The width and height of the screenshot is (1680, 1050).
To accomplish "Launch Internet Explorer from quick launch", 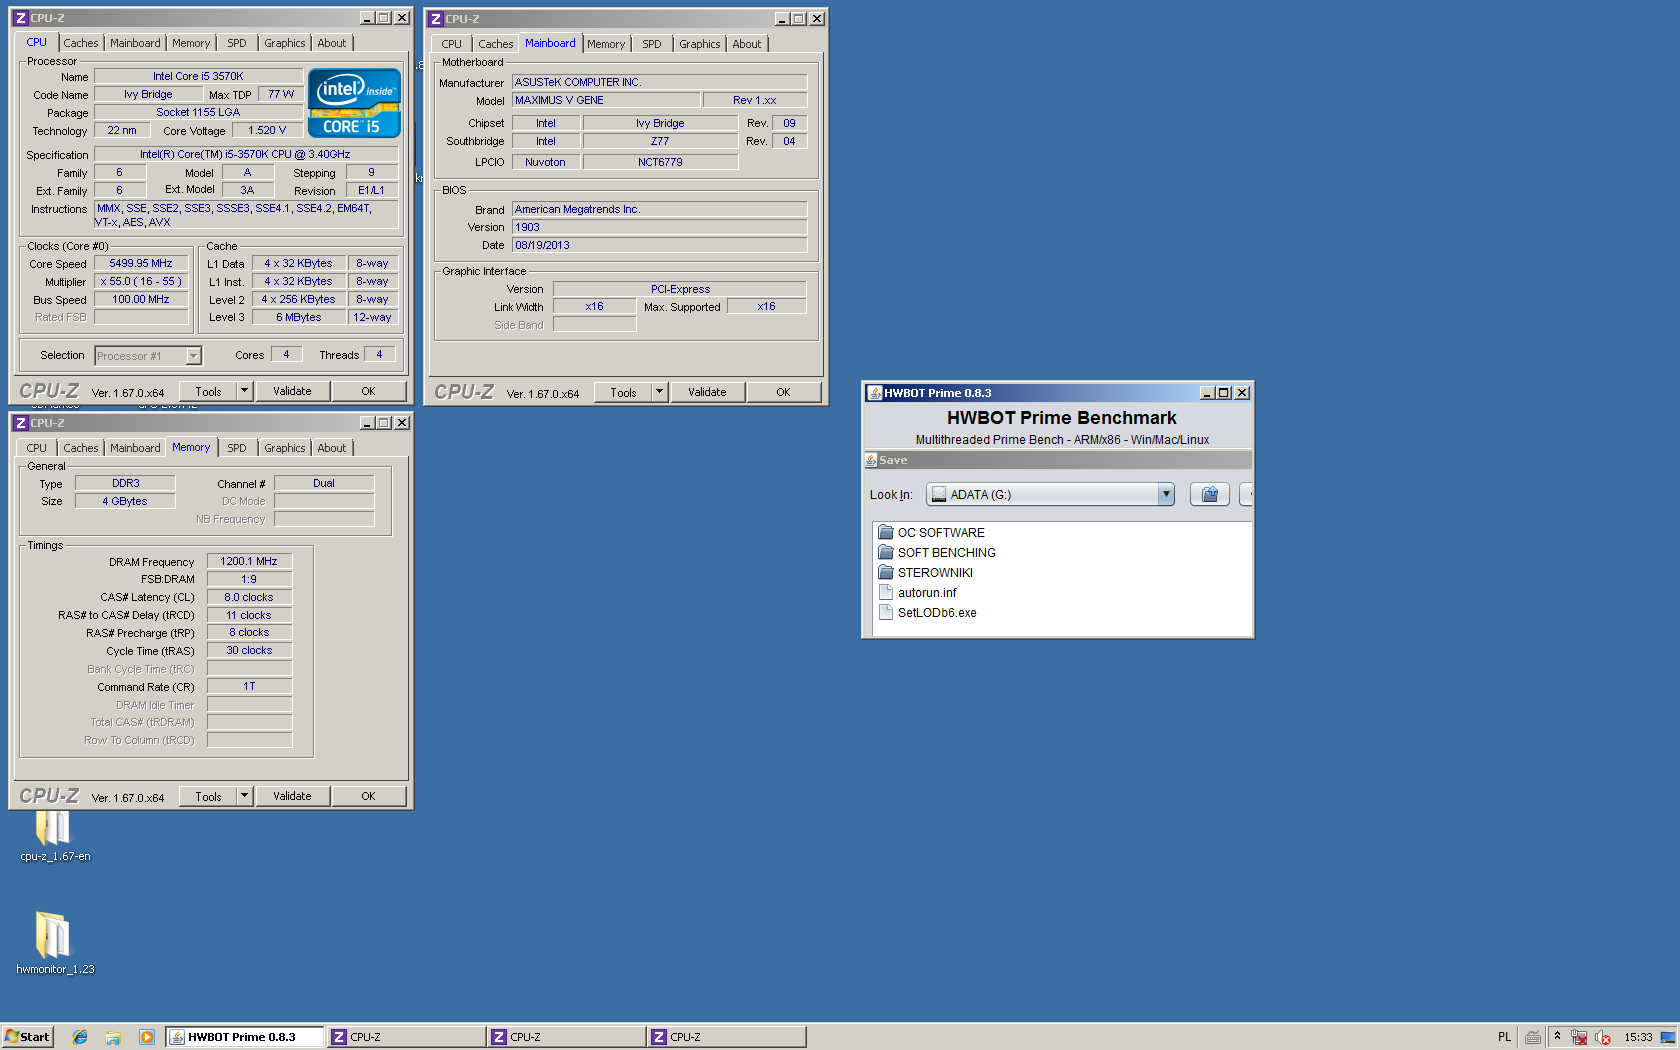I will [x=80, y=1037].
